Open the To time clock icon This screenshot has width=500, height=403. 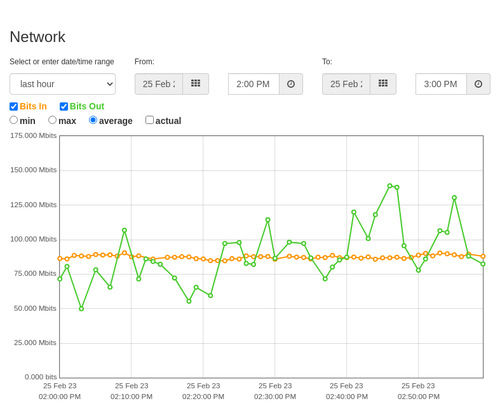pyautogui.click(x=478, y=84)
